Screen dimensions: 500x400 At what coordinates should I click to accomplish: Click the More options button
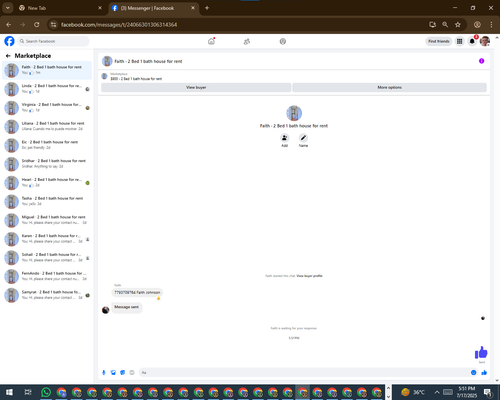389,87
